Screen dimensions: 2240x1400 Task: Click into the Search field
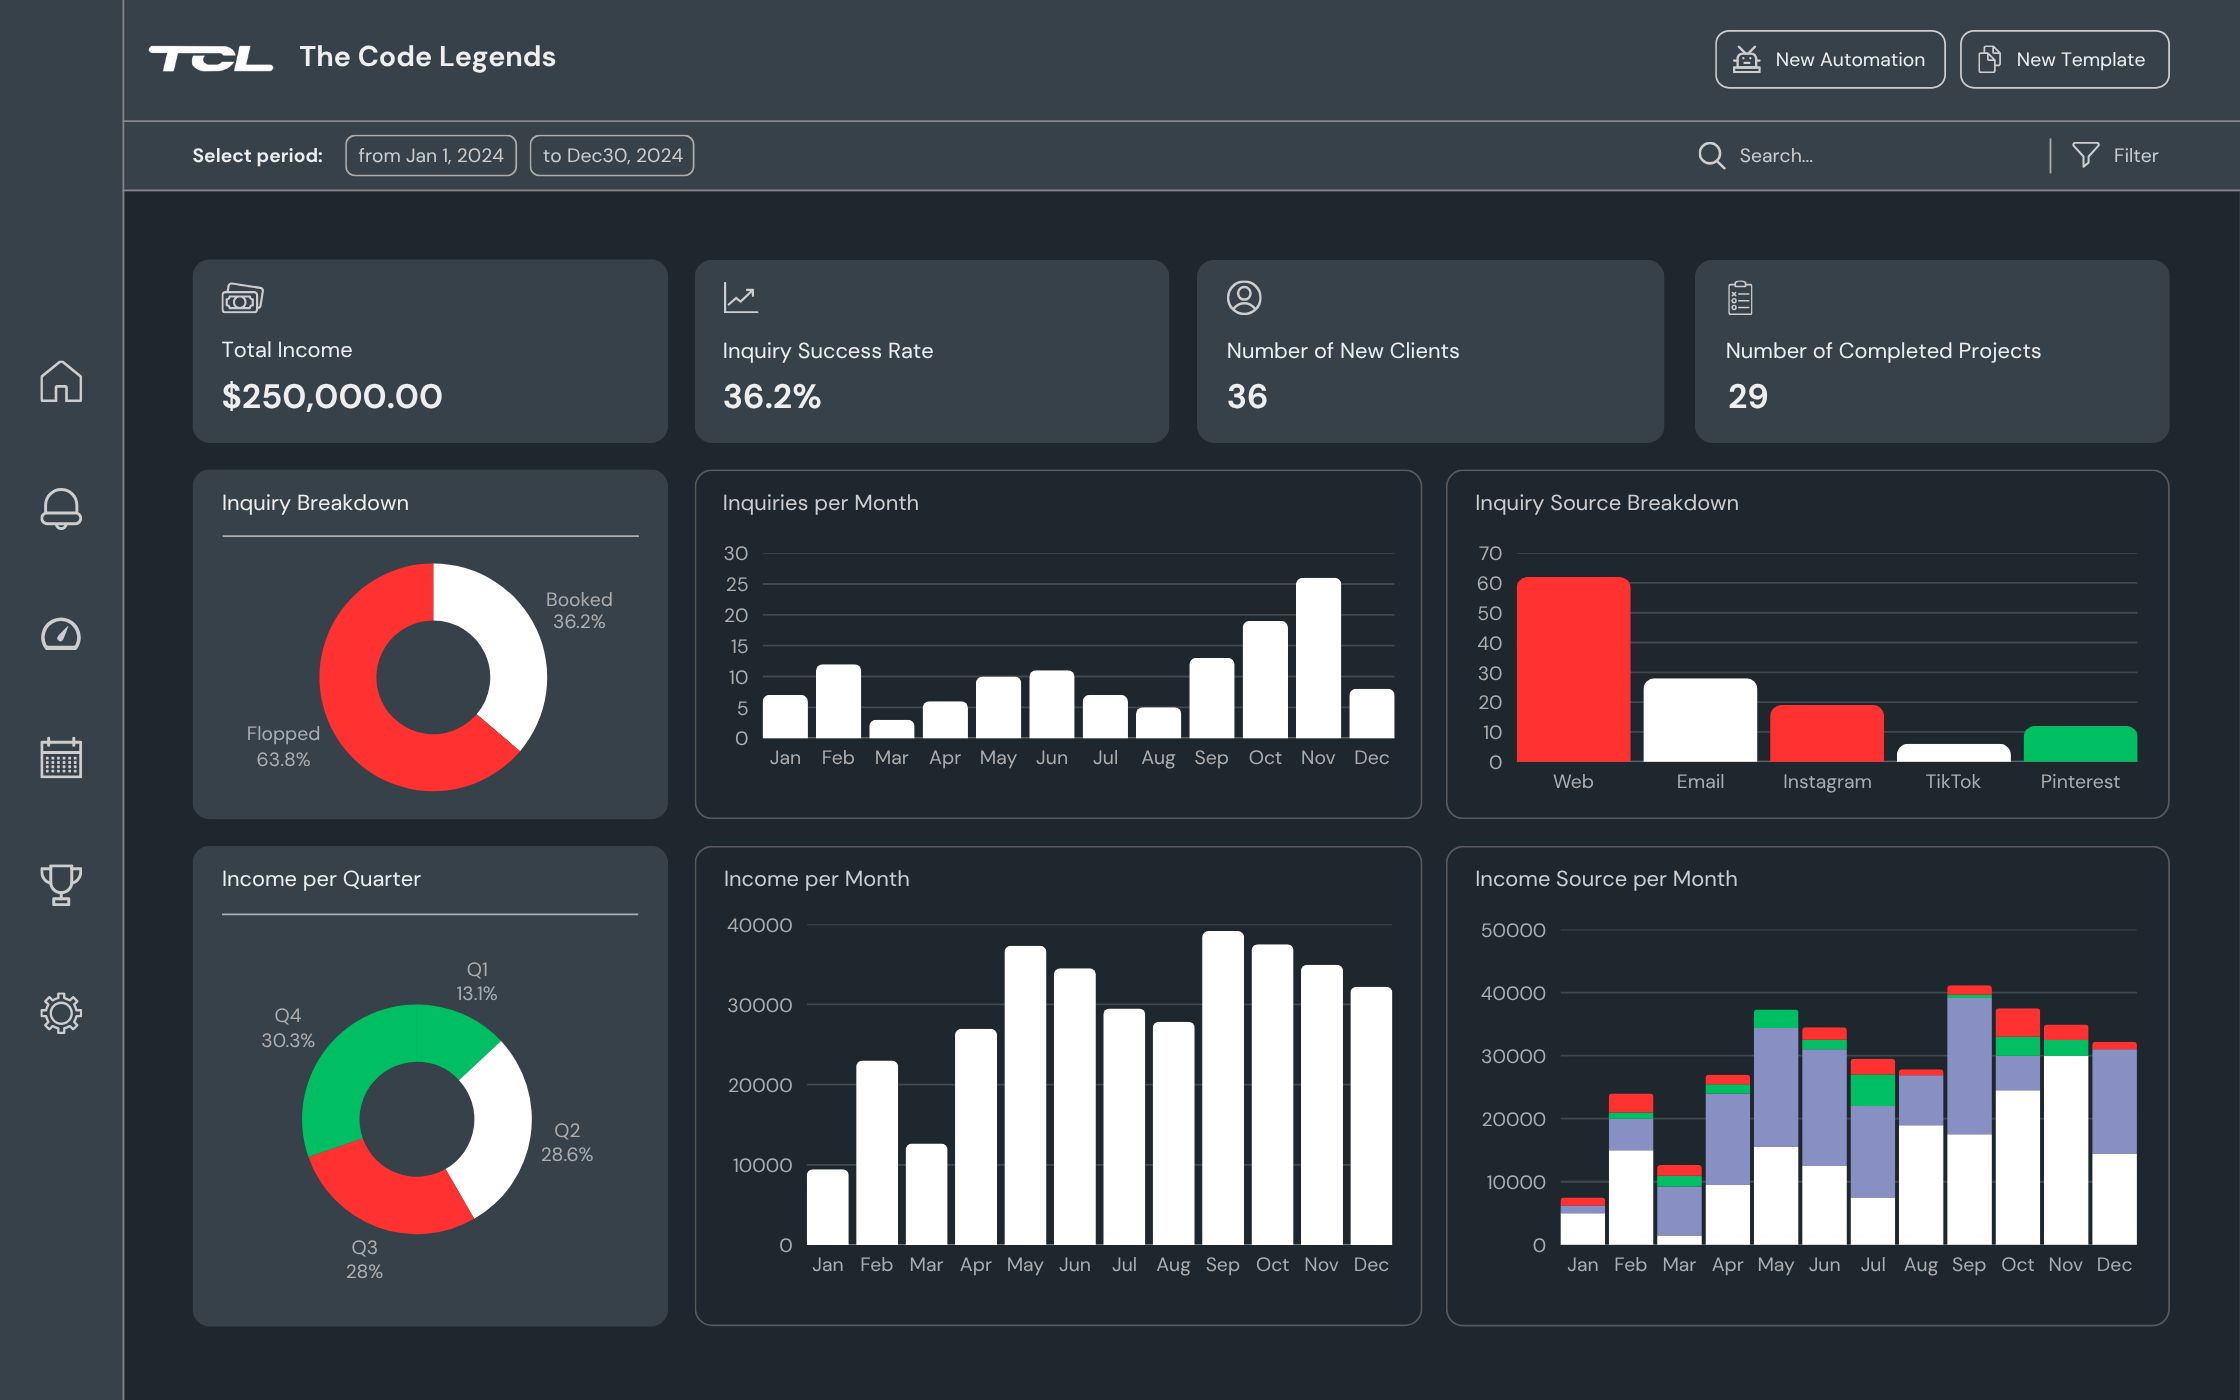tap(1860, 156)
